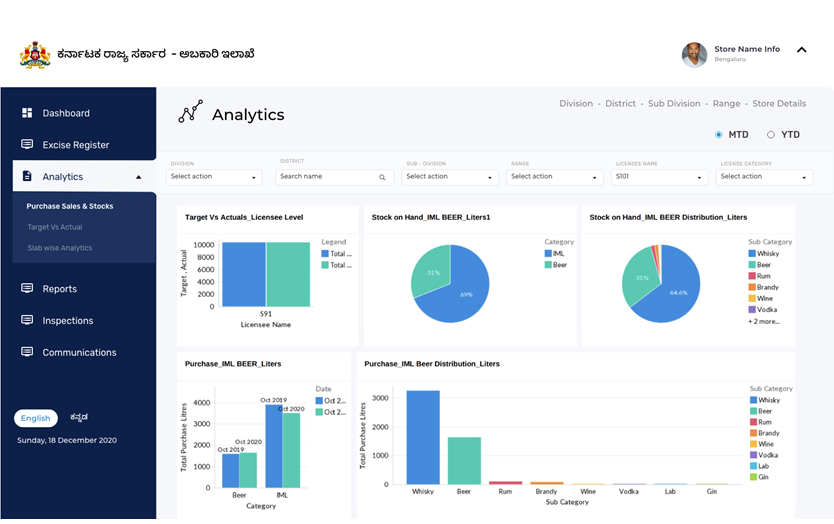This screenshot has height=524, width=834.
Task: Click the Dashboard grid icon
Action: pos(27,113)
